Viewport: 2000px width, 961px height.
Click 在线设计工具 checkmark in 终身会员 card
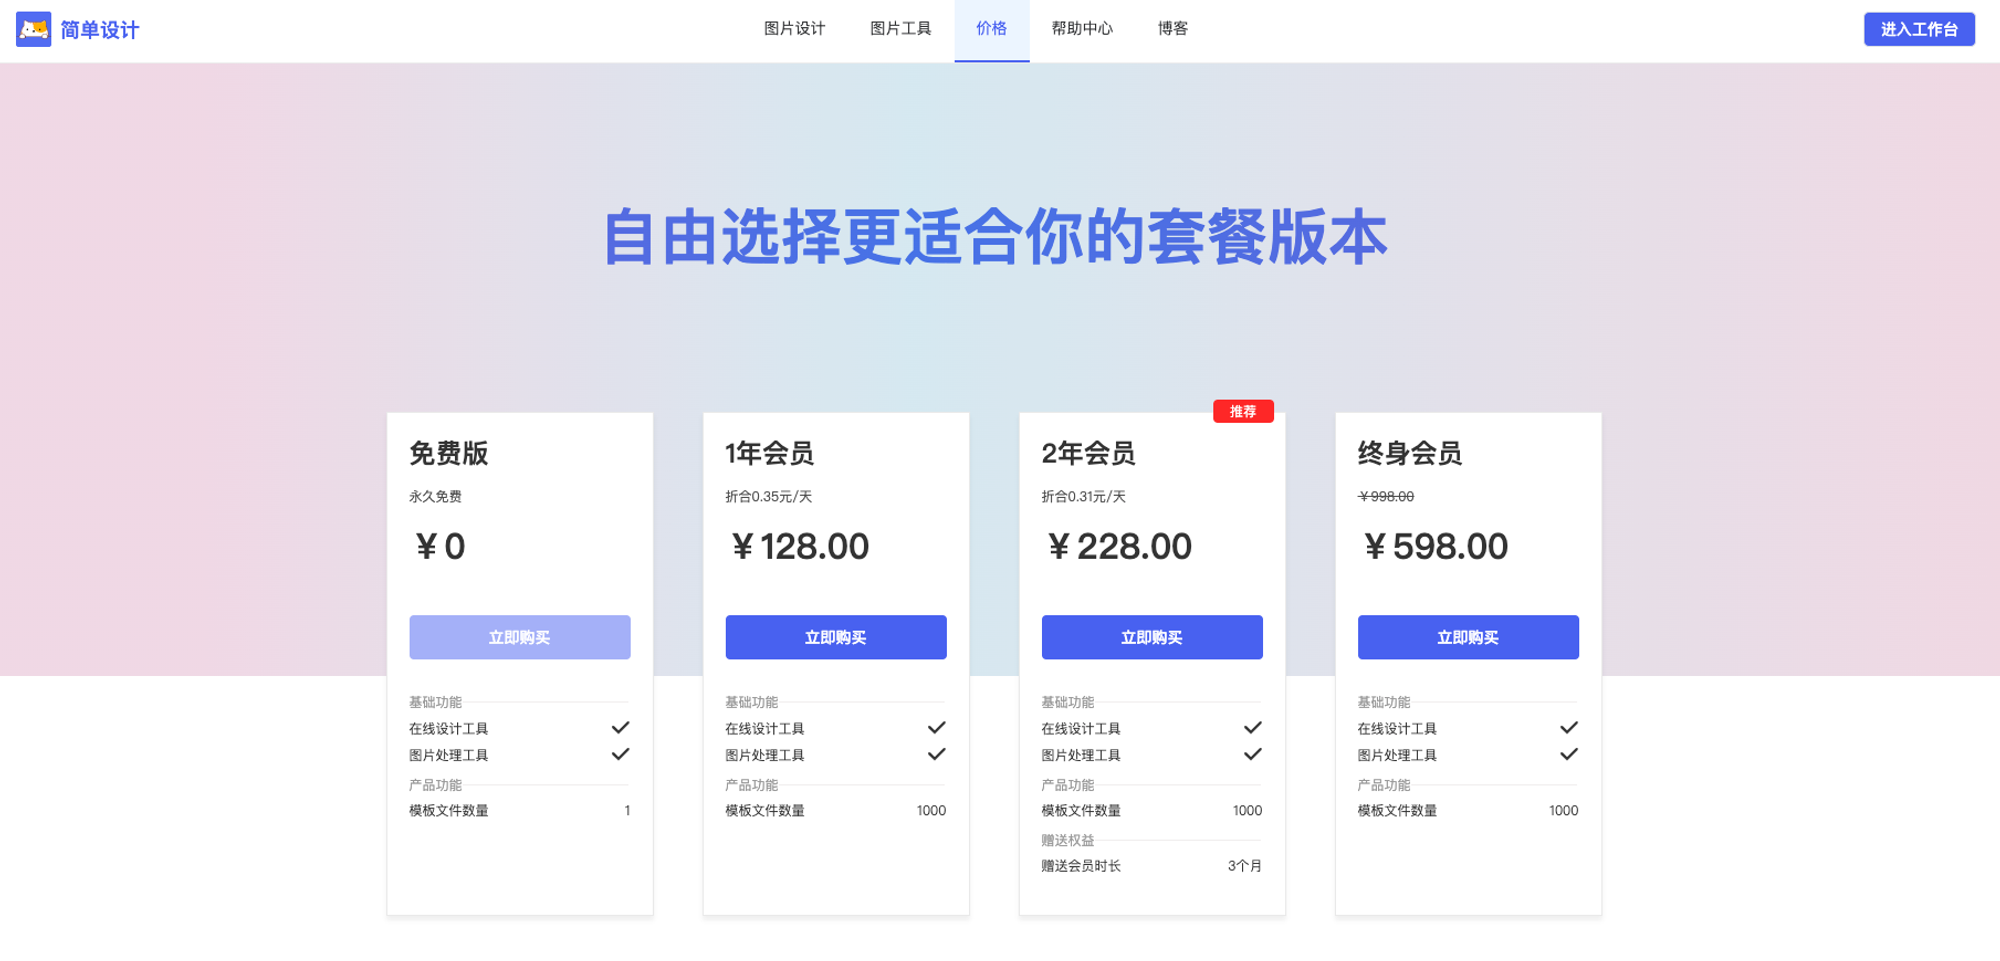click(1568, 728)
